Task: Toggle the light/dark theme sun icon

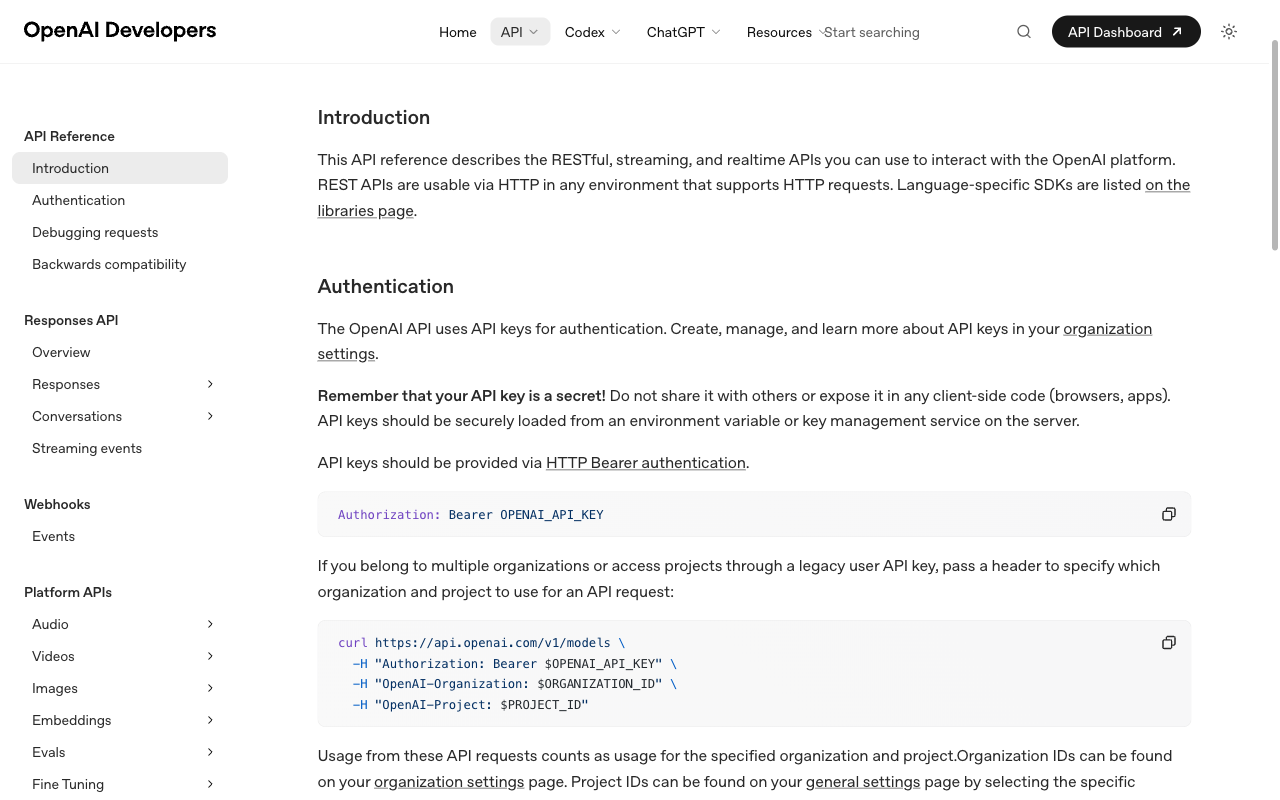Action: coord(1228,31)
